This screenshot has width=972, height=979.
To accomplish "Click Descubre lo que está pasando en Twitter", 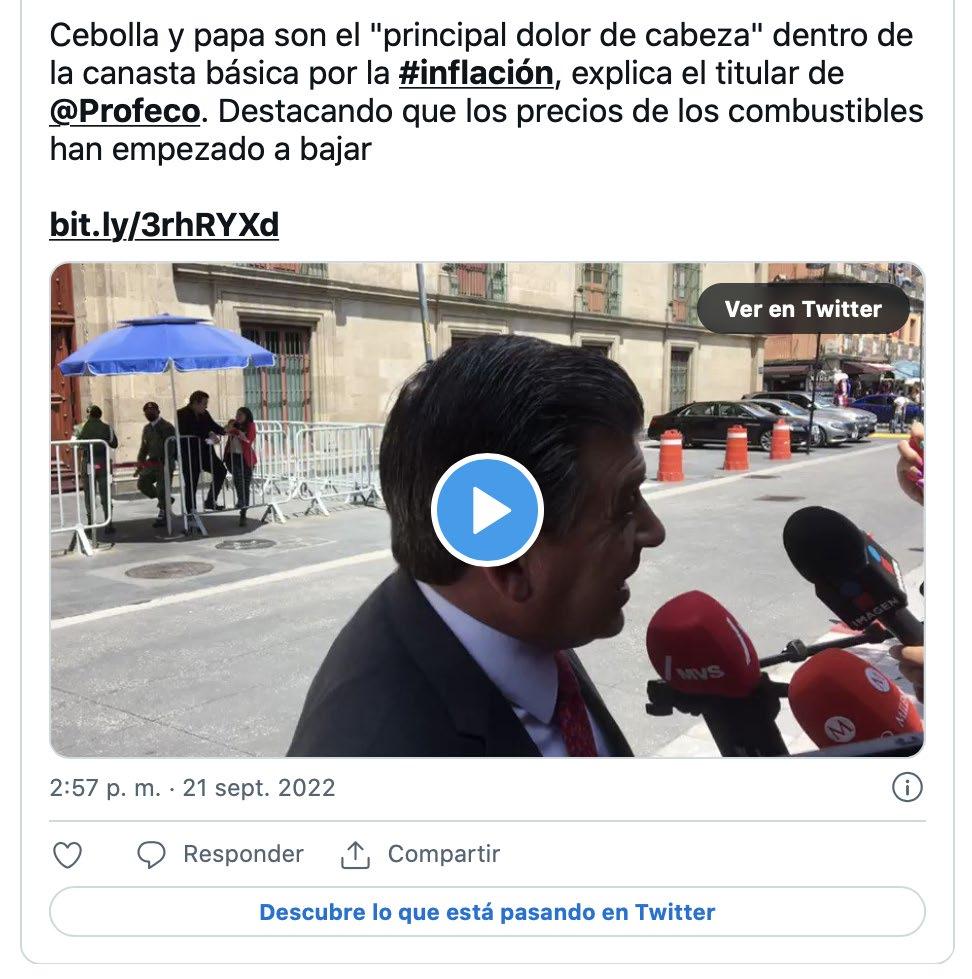I will [x=487, y=912].
